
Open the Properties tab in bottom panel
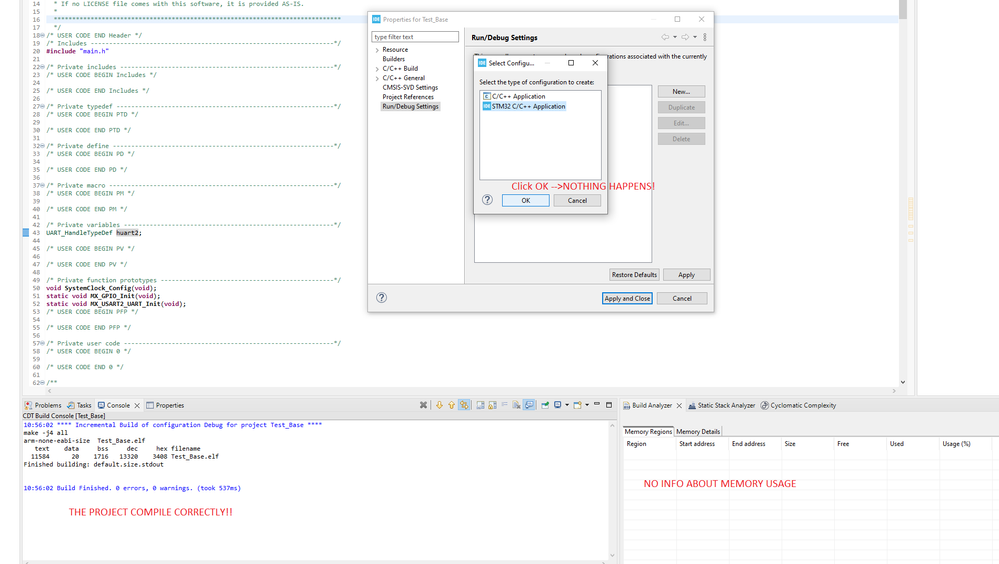tap(165, 405)
